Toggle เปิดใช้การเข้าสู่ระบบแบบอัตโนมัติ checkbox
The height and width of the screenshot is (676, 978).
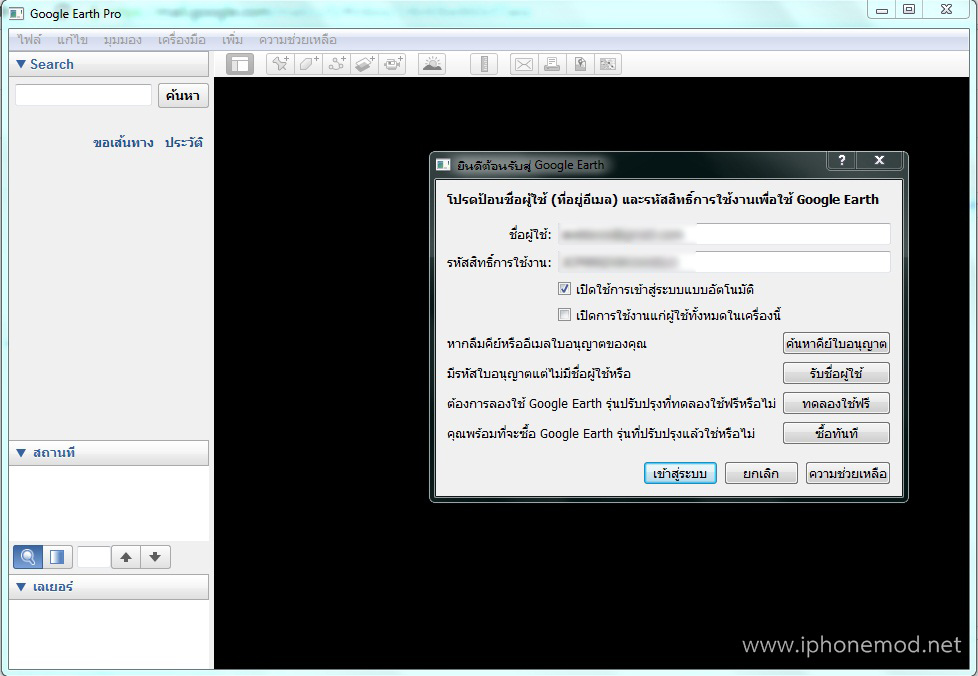pyautogui.click(x=564, y=289)
